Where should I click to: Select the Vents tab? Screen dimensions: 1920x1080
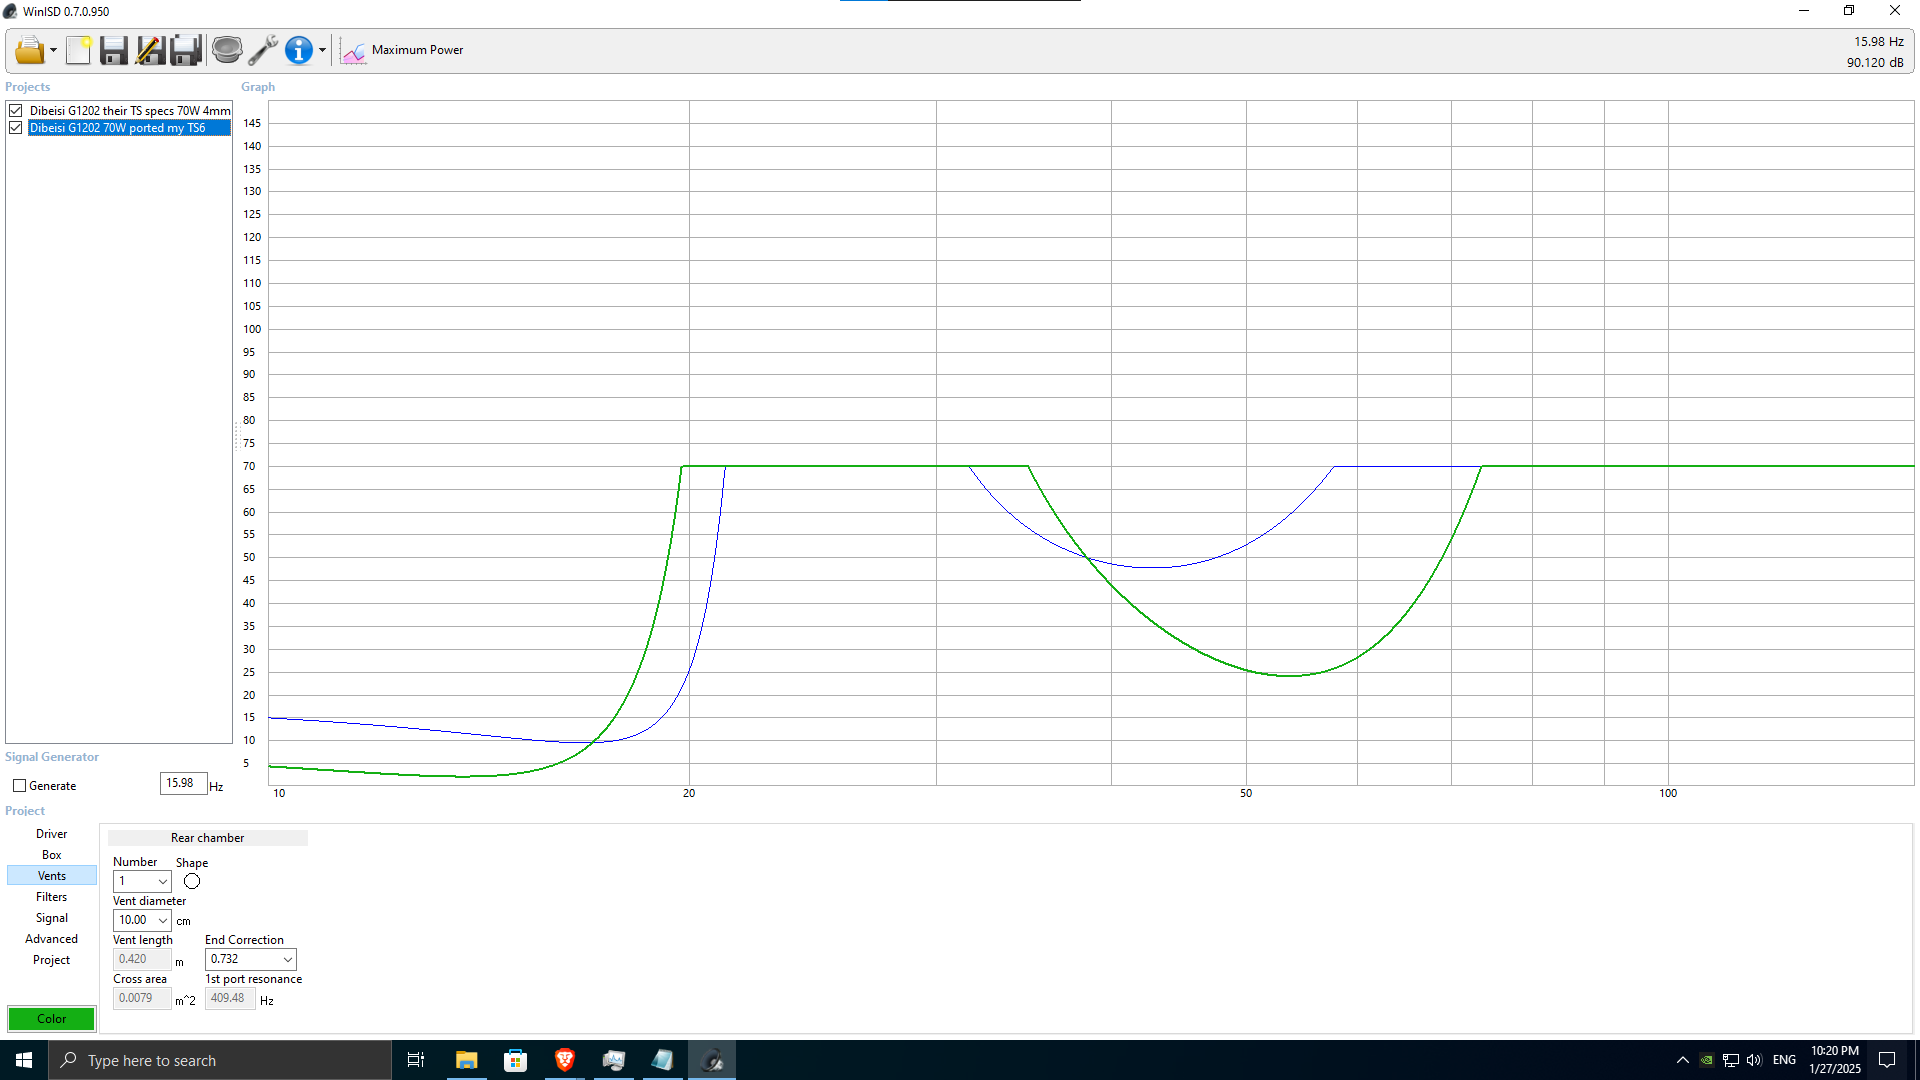pyautogui.click(x=52, y=876)
